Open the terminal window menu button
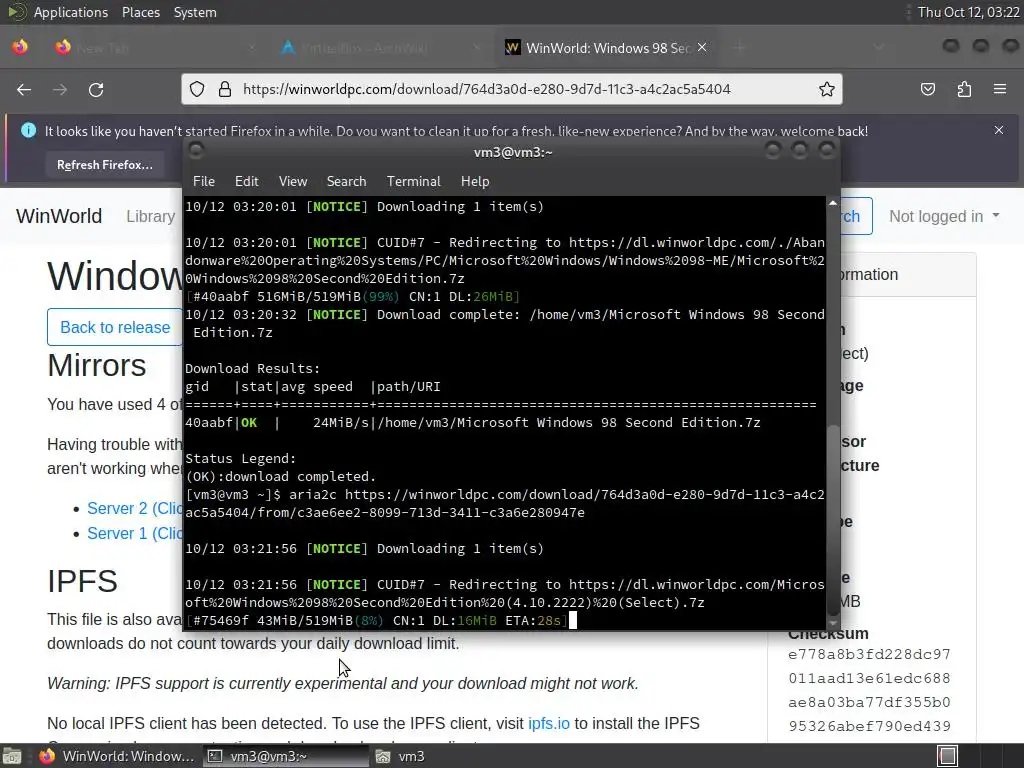The width and height of the screenshot is (1024, 768). click(196, 151)
